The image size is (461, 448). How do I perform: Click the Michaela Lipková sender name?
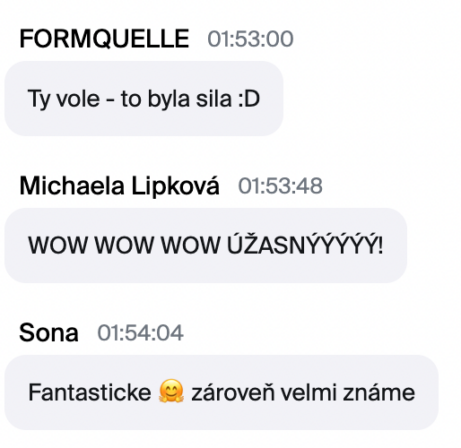coord(119,186)
